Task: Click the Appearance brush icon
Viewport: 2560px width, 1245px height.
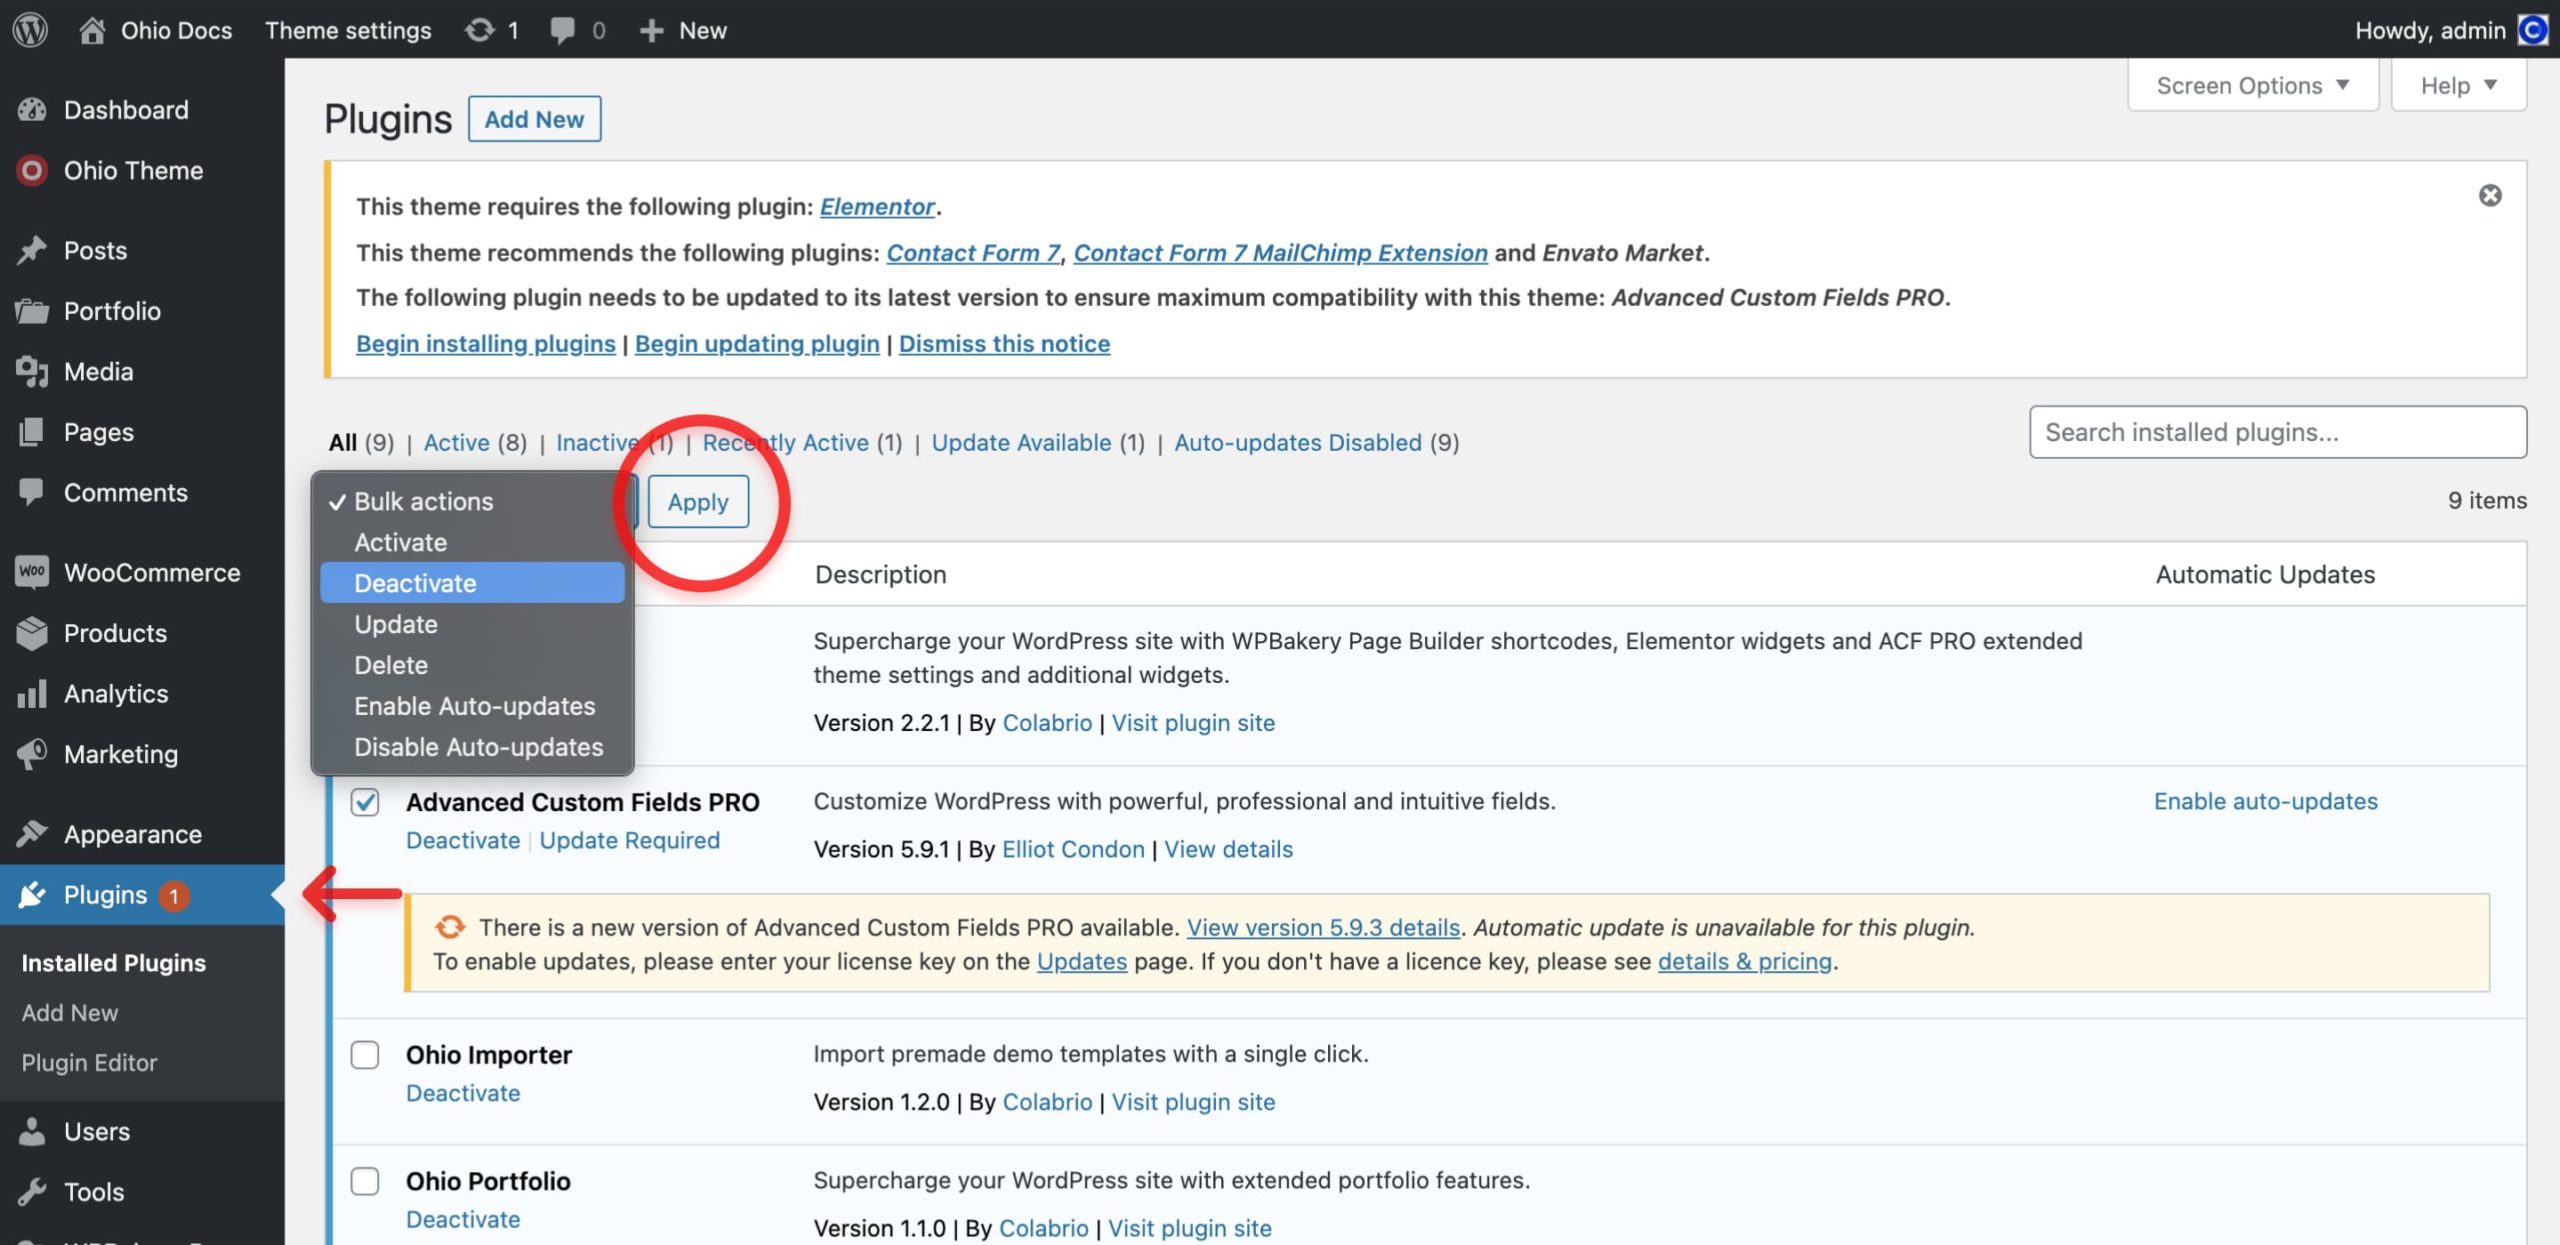Action: tap(32, 834)
